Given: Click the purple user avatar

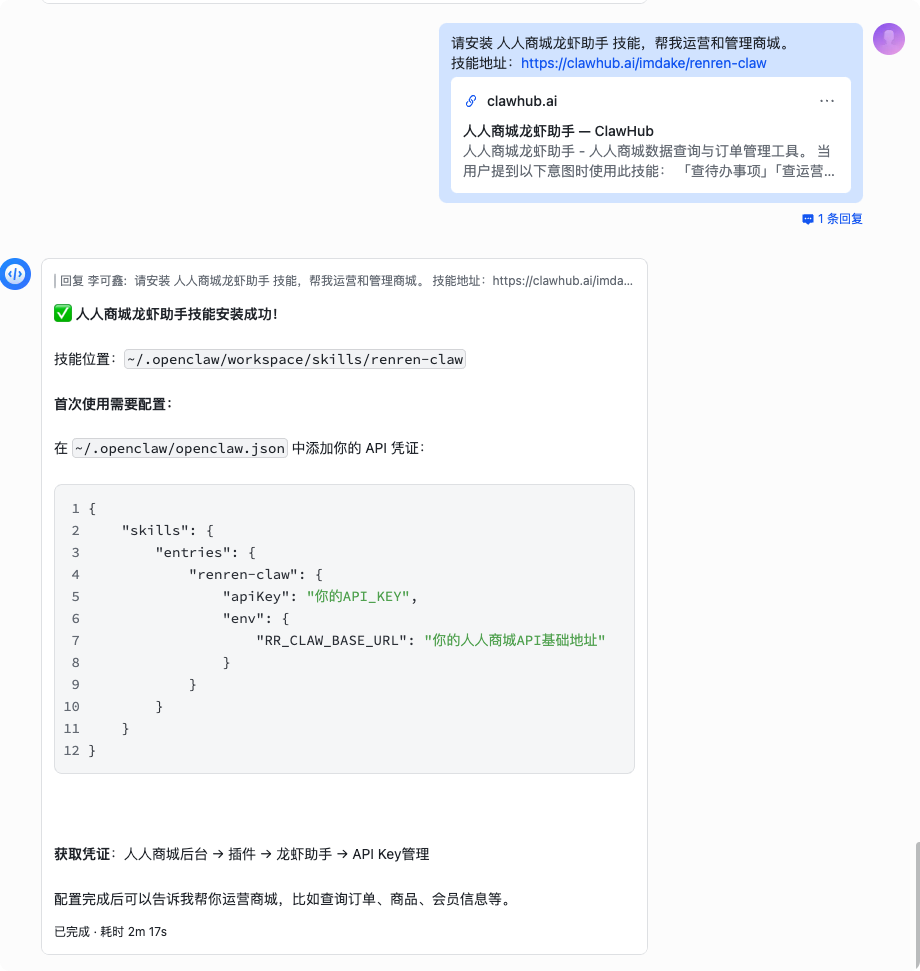Looking at the screenshot, I should (889, 39).
